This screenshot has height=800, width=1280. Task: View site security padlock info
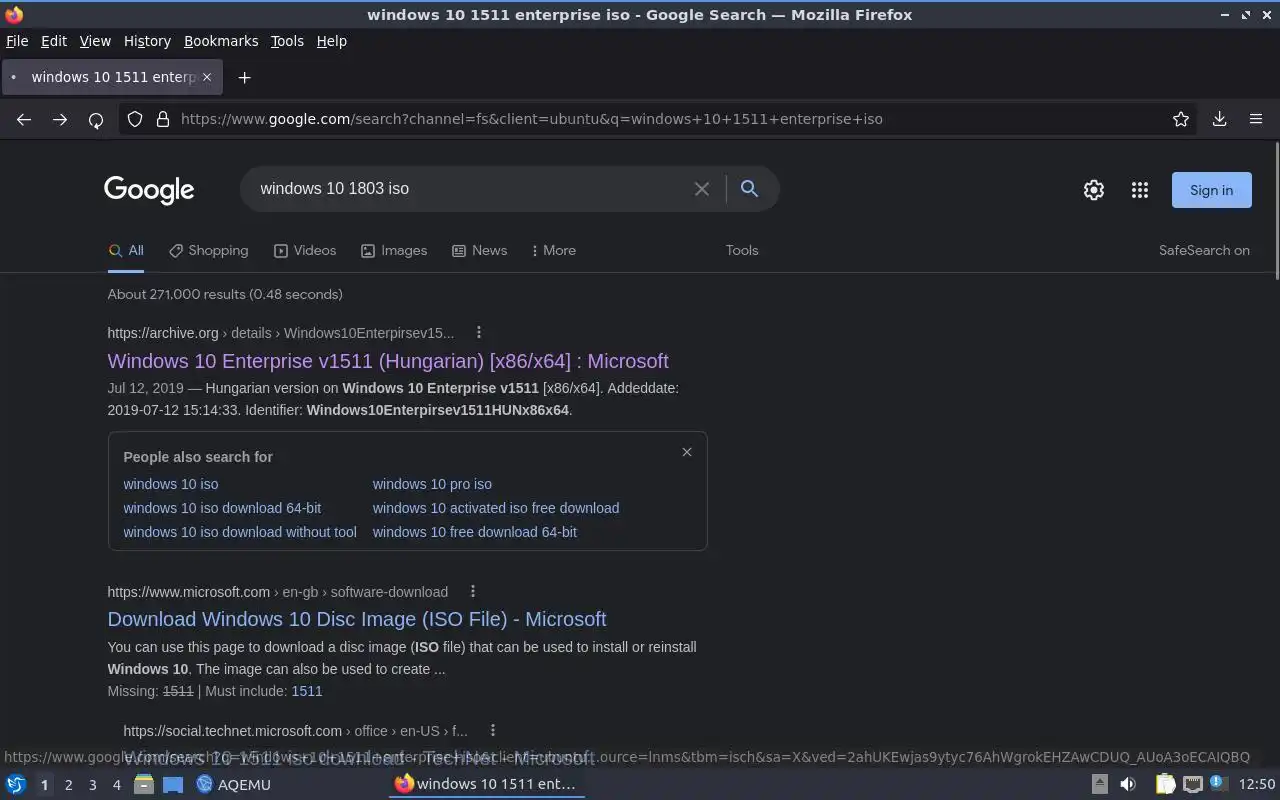pyautogui.click(x=163, y=119)
